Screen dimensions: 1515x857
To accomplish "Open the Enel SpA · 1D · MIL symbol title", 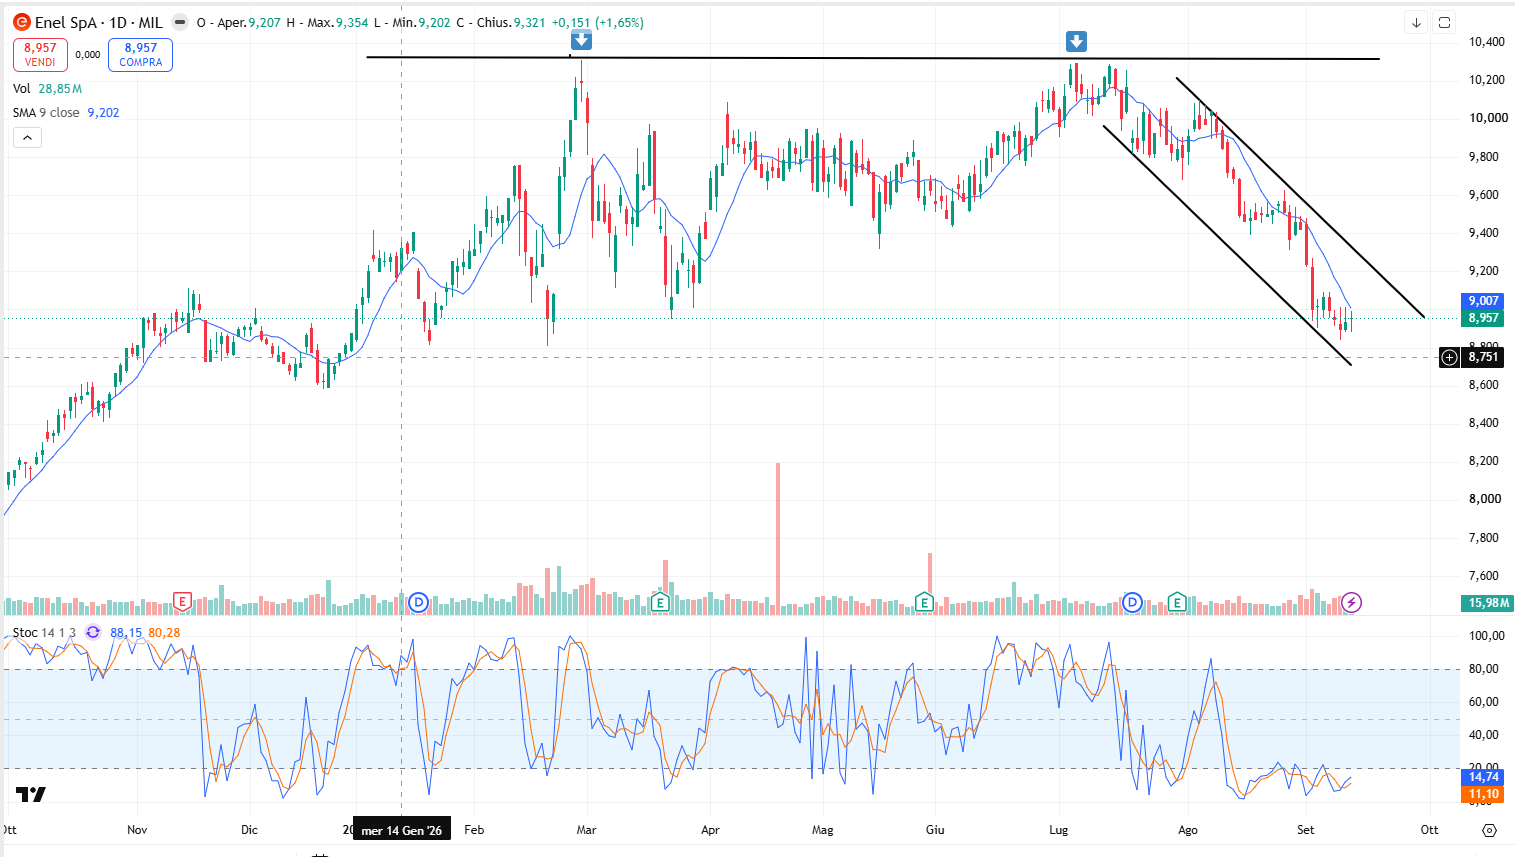I will tap(98, 22).
